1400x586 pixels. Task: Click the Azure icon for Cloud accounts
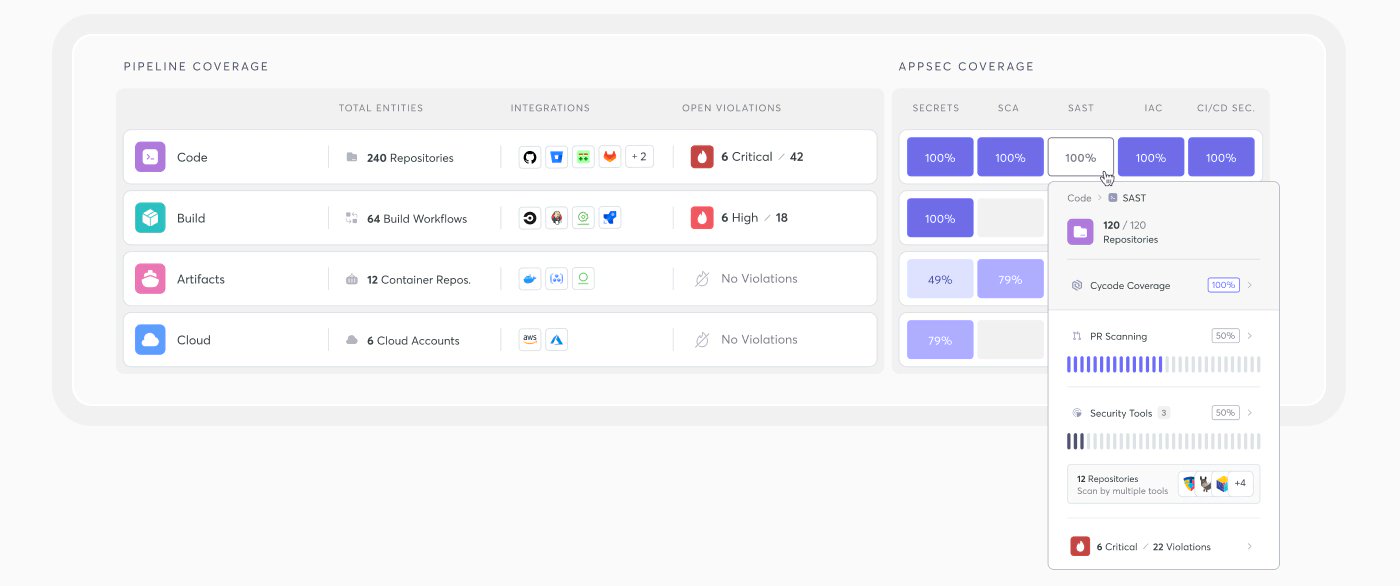coord(557,339)
